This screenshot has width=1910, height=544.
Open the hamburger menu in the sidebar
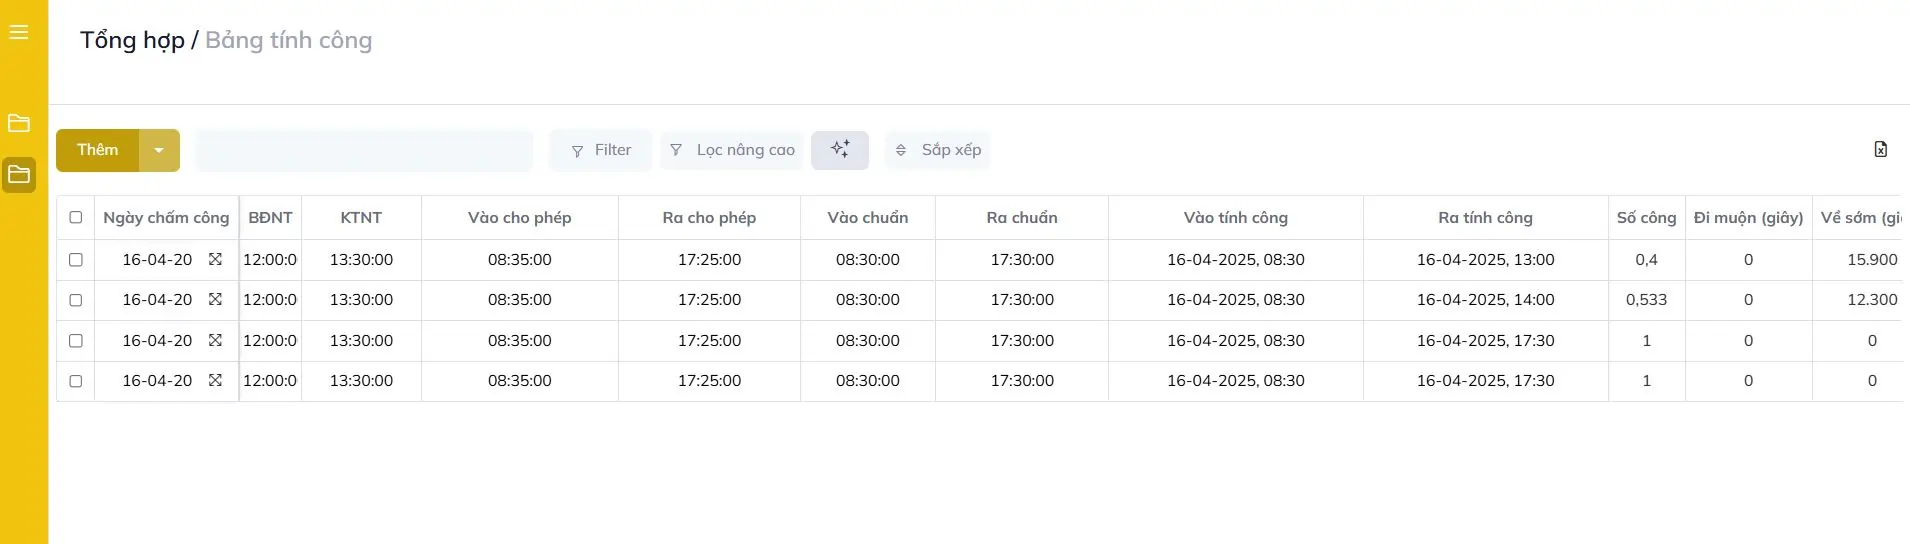click(x=18, y=33)
